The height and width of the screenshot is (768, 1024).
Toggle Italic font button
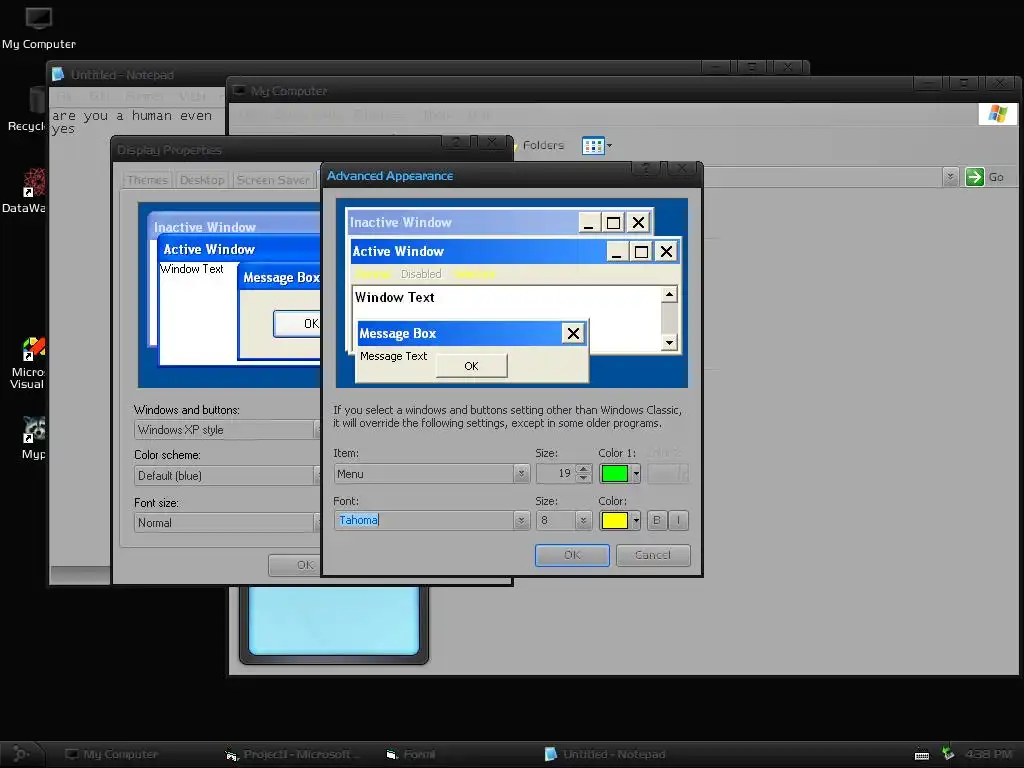(x=678, y=520)
